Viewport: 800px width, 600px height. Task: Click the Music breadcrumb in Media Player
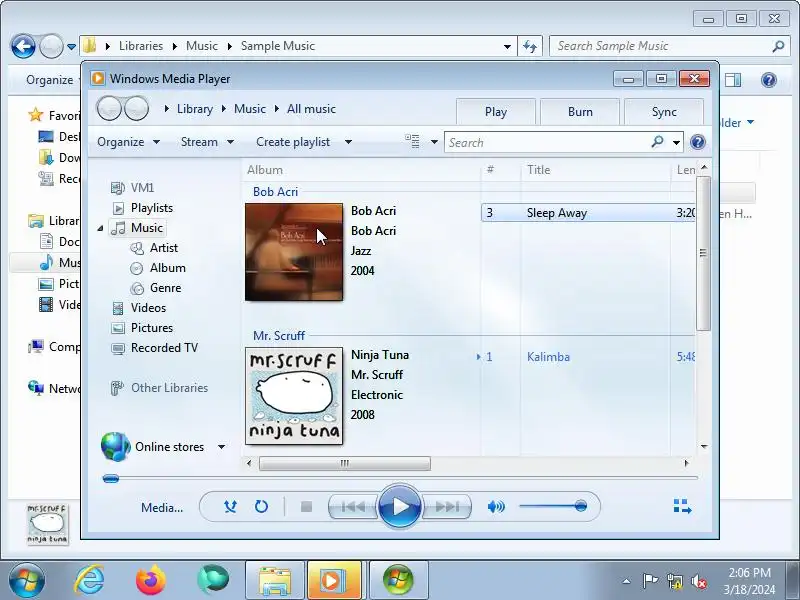pyautogui.click(x=250, y=109)
